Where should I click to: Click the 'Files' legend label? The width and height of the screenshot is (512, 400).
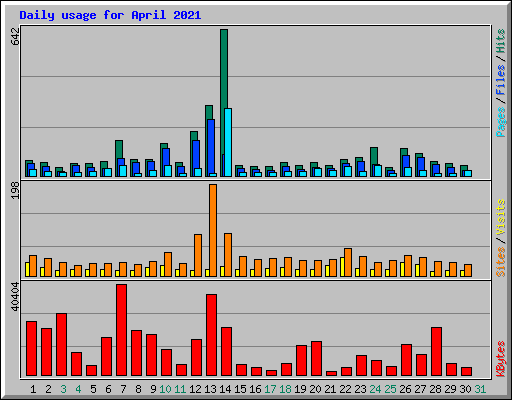click(500, 80)
